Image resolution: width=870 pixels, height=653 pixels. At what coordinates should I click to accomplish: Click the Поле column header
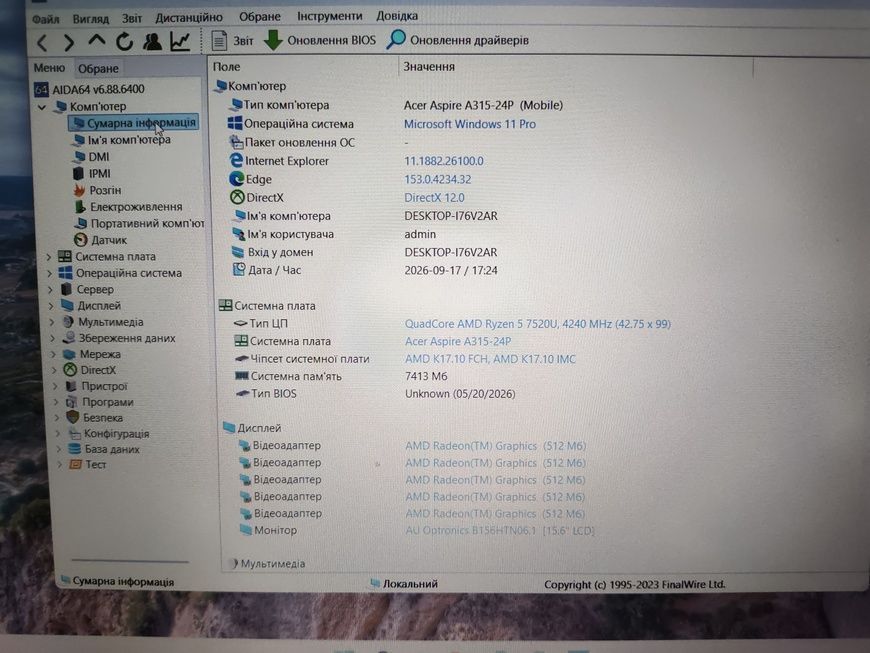(226, 67)
